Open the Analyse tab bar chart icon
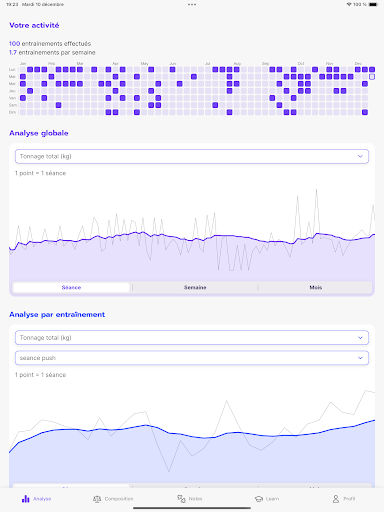The width and height of the screenshot is (384, 512). click(x=26, y=499)
